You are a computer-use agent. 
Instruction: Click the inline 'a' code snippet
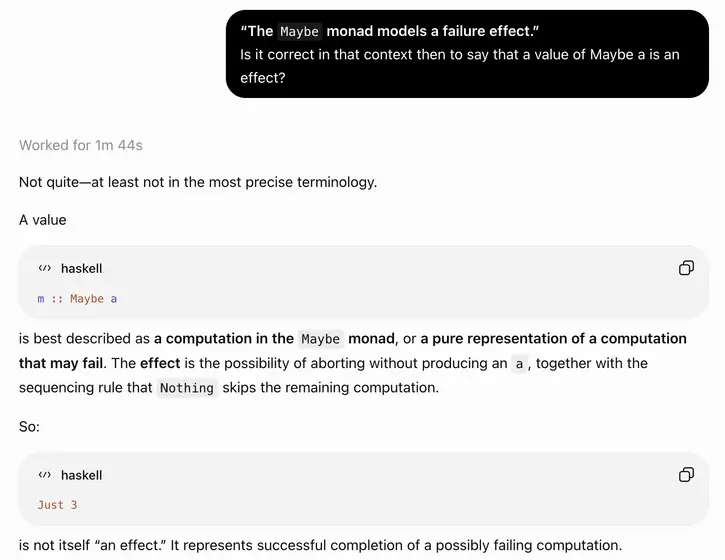tap(519, 364)
